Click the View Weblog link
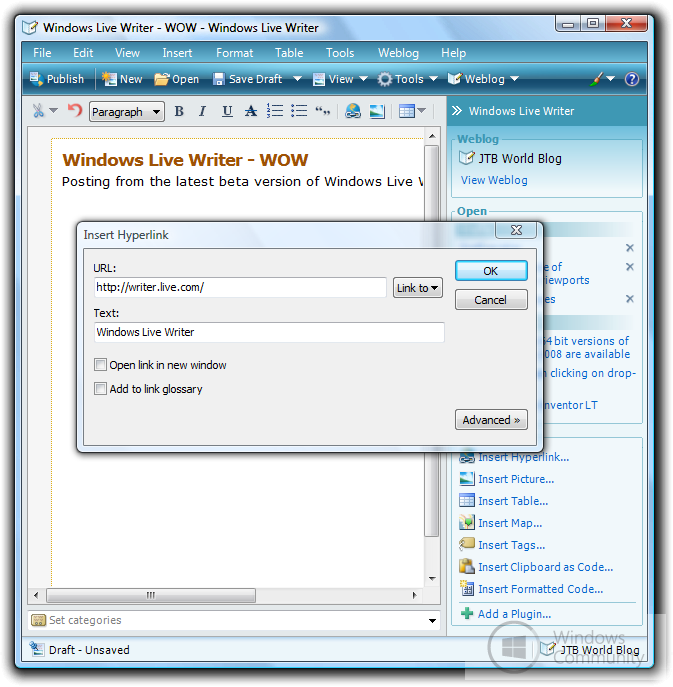This screenshot has width=673, height=687. [x=494, y=180]
